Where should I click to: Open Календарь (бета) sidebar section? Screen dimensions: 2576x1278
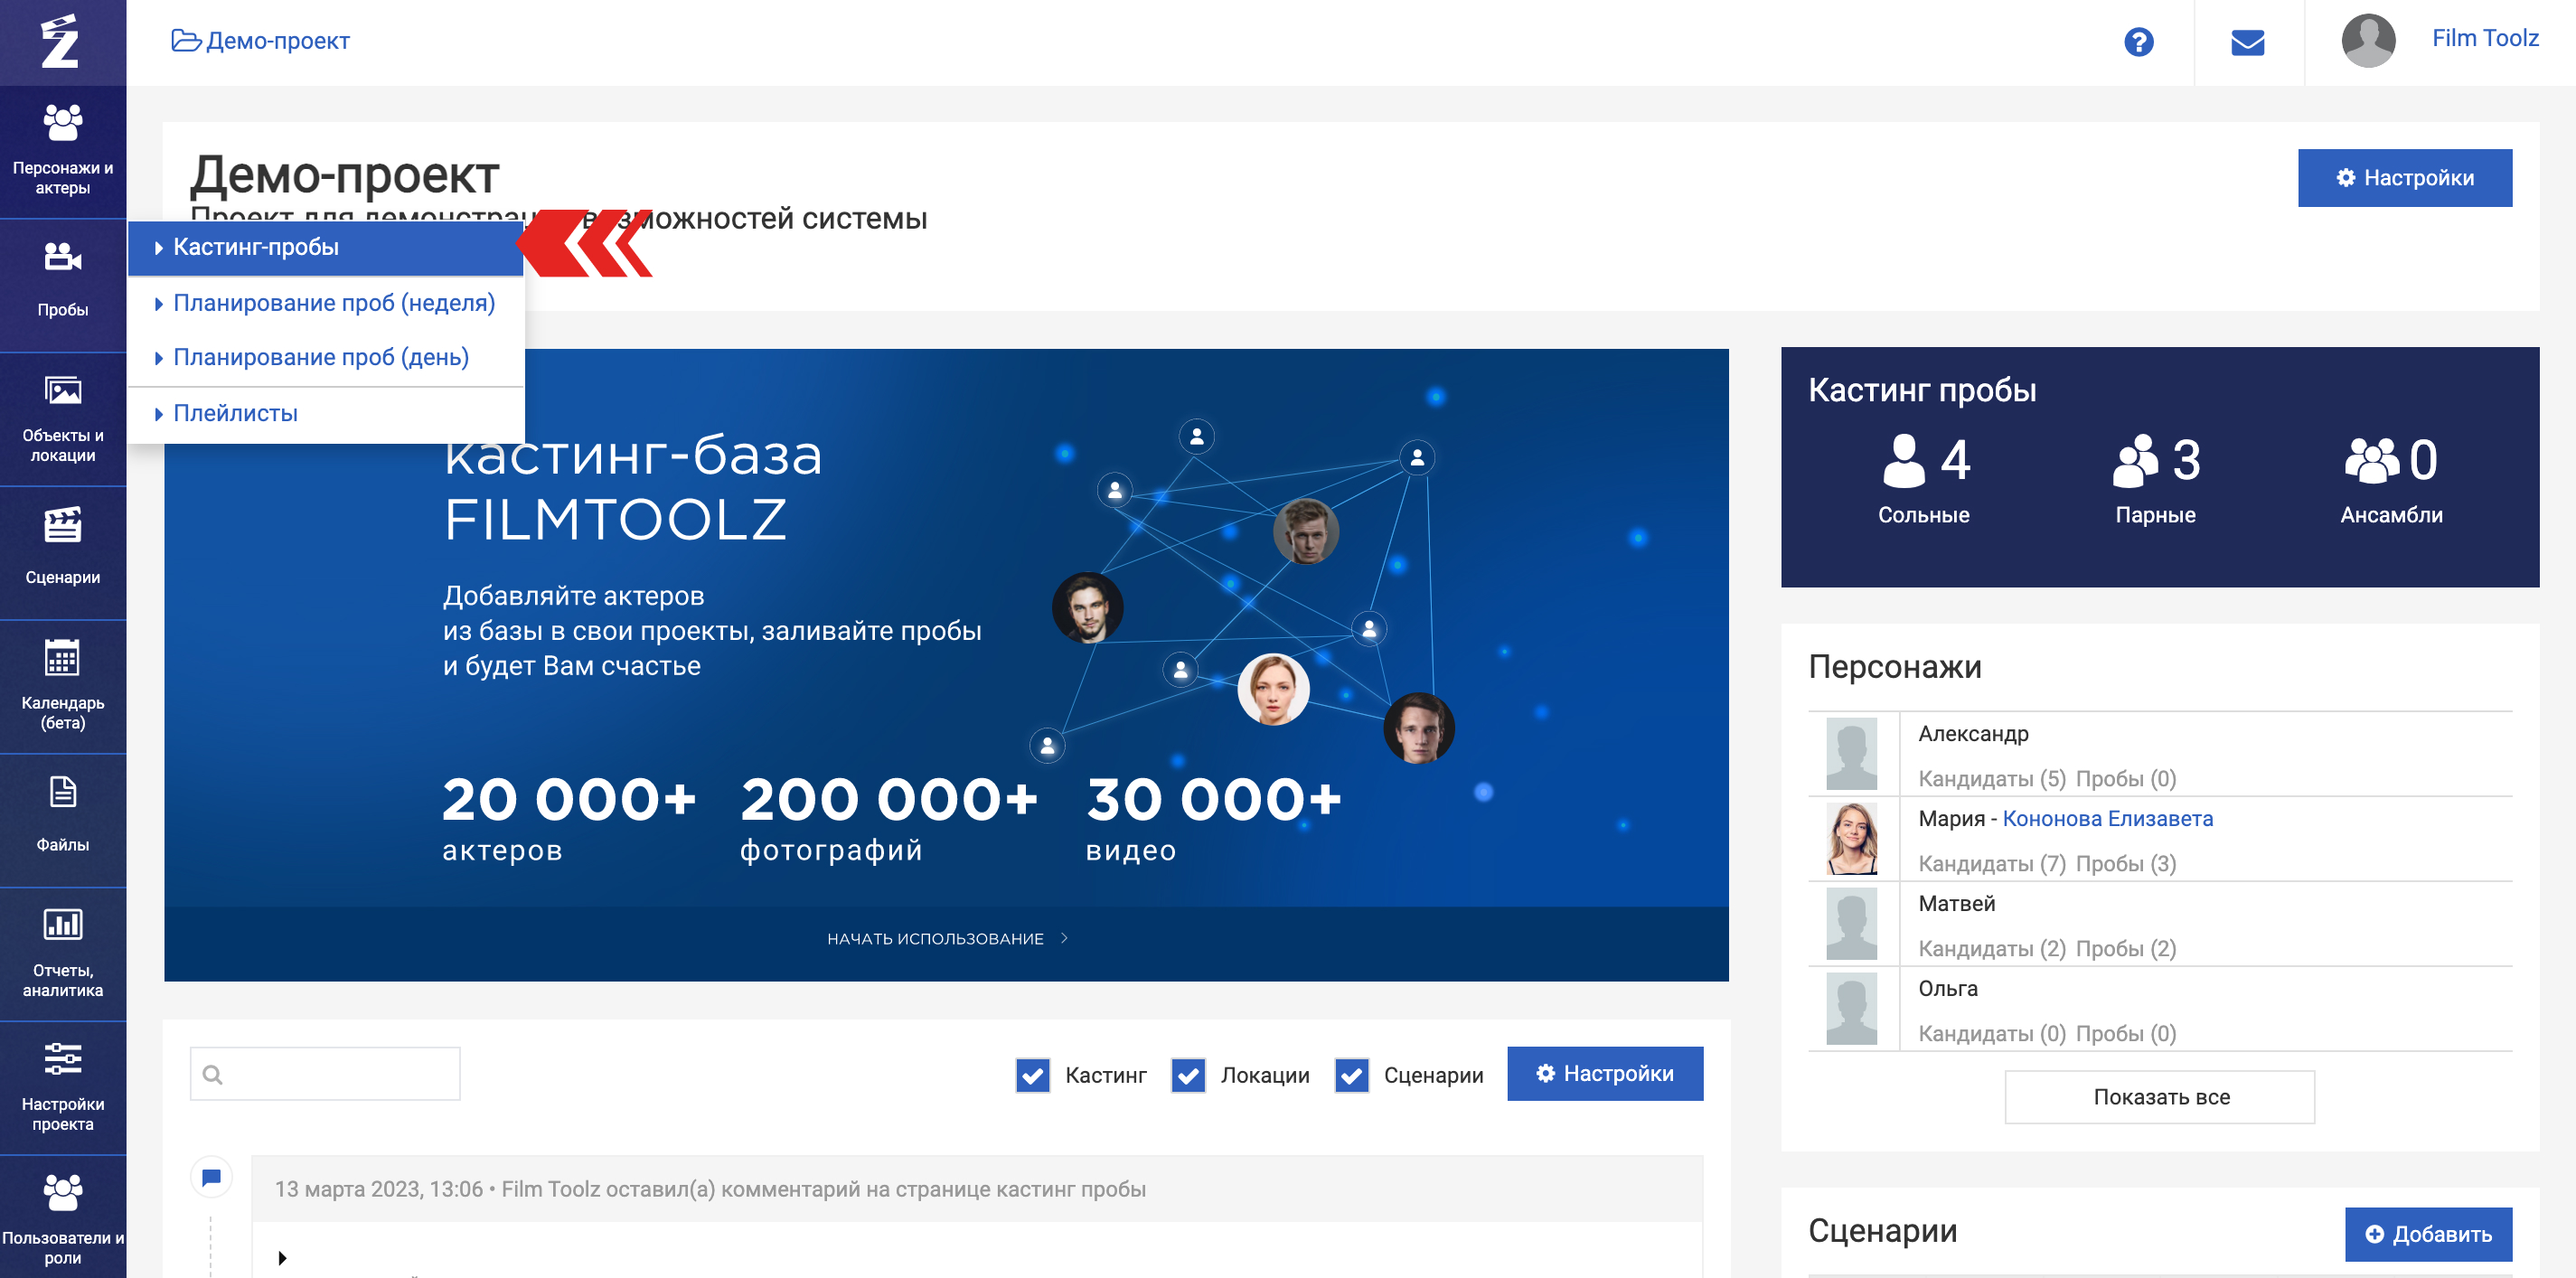[63, 686]
